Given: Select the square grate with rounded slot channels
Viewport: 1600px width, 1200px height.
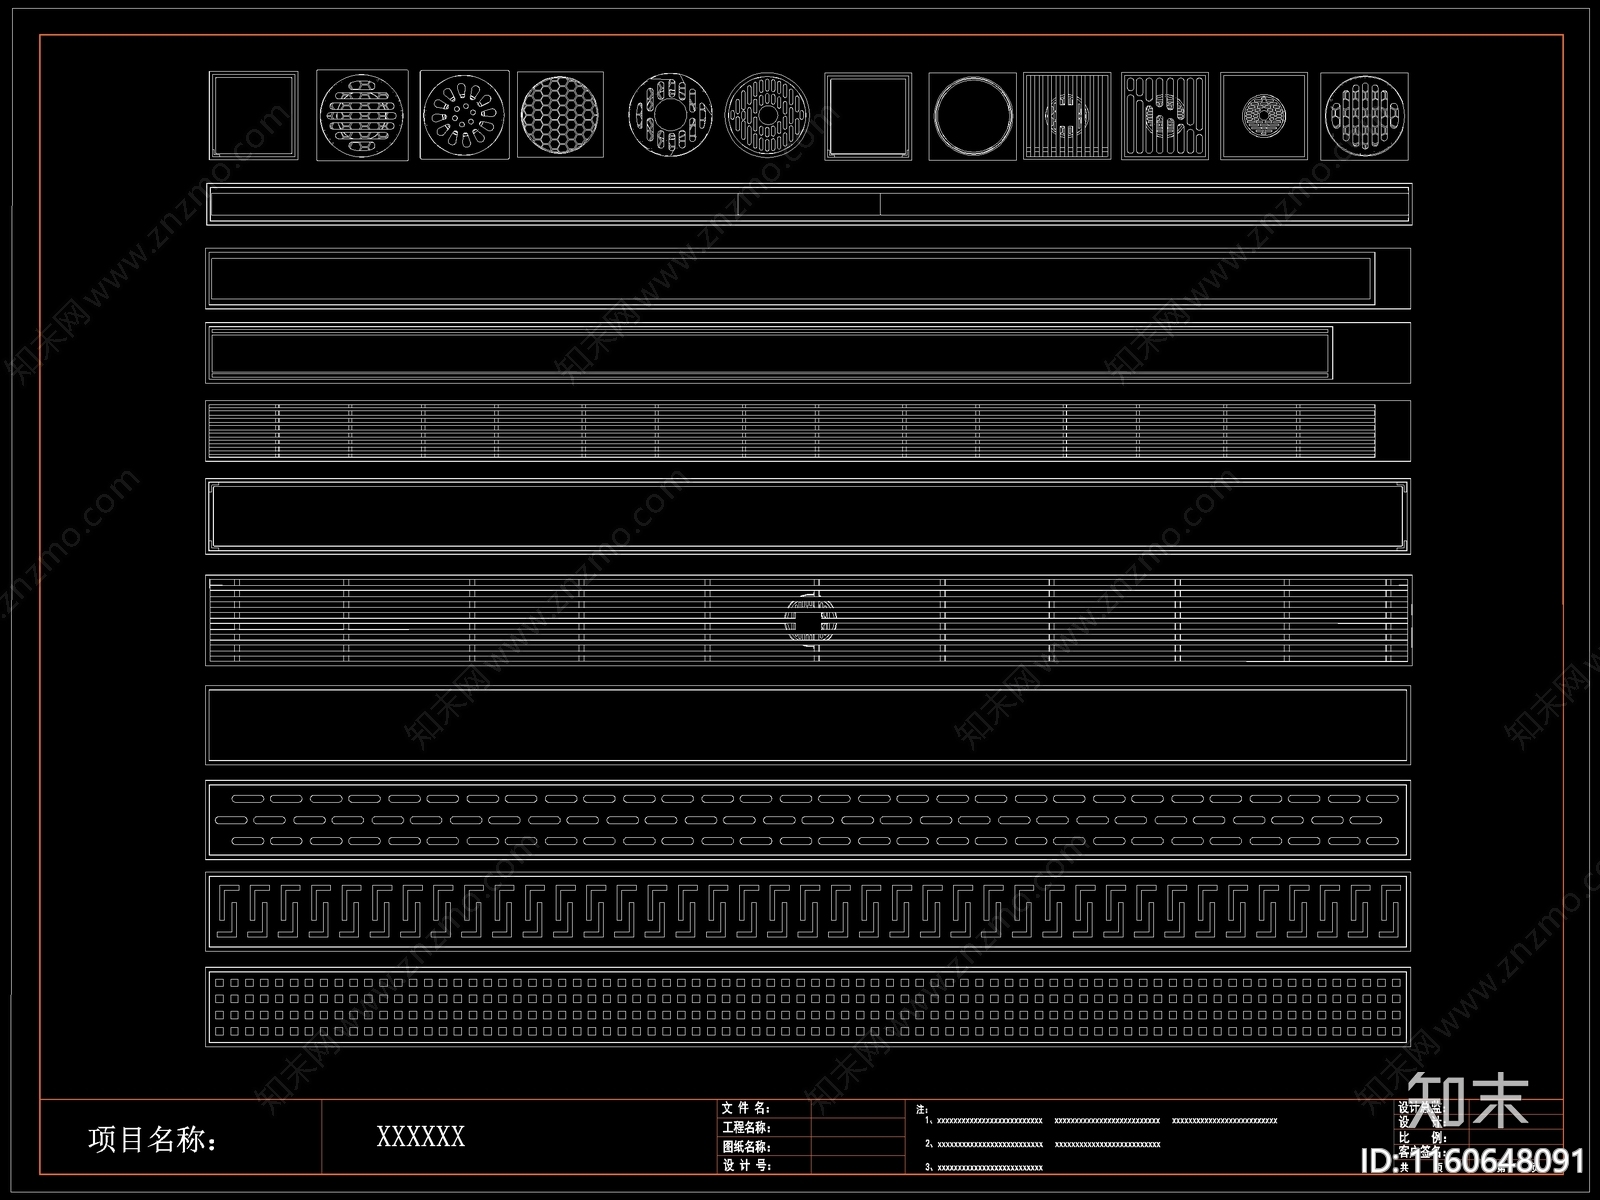Looking at the screenshot, I should pos(1165,115).
